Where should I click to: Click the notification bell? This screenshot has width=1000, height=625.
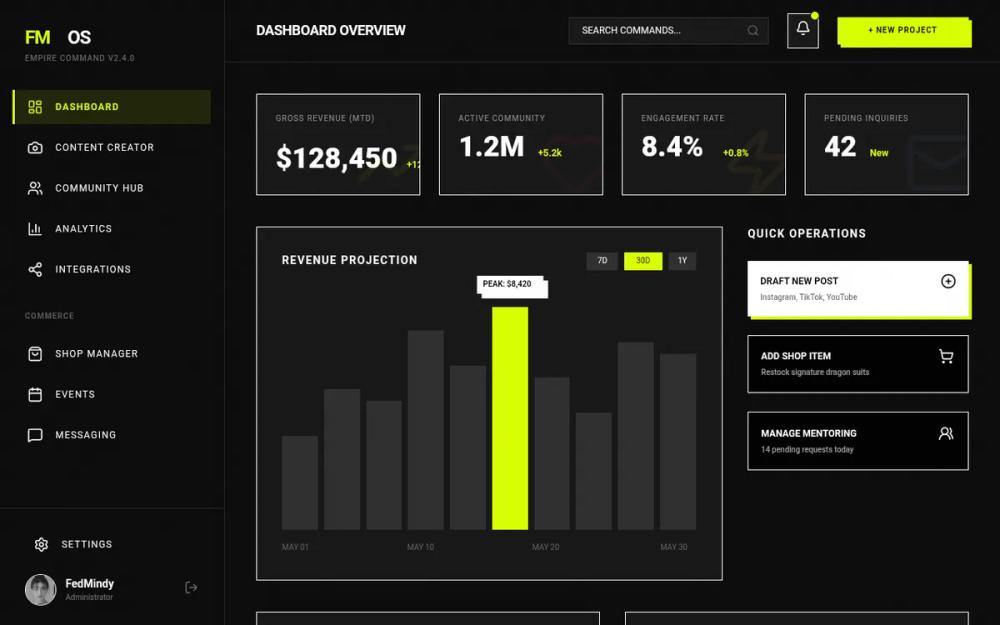click(x=802, y=30)
